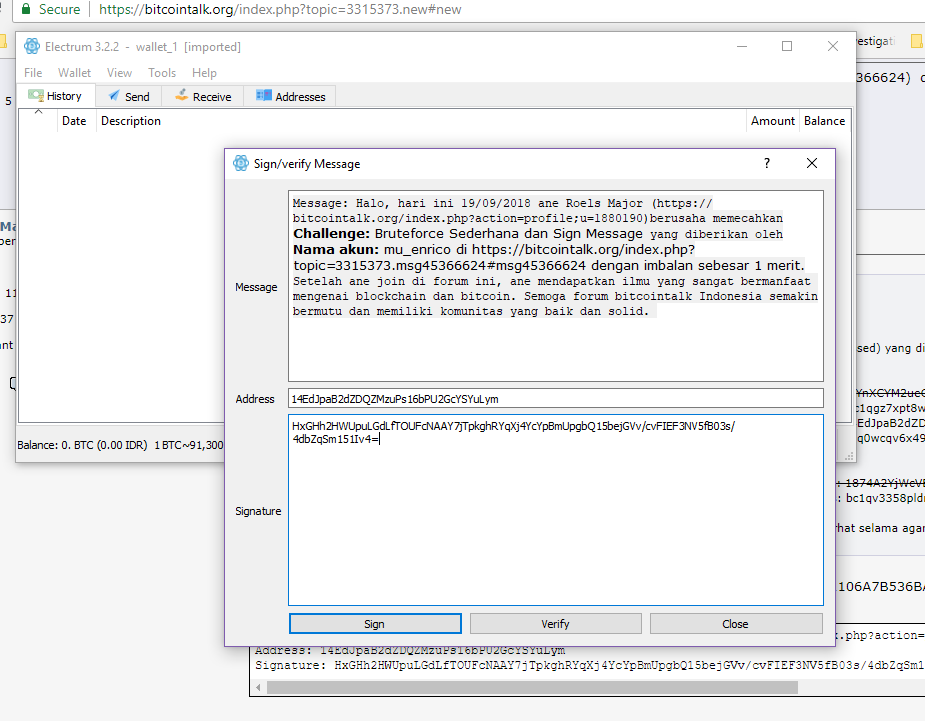The image size is (925, 721).
Task: Open the Wallet menu
Action: [x=74, y=73]
